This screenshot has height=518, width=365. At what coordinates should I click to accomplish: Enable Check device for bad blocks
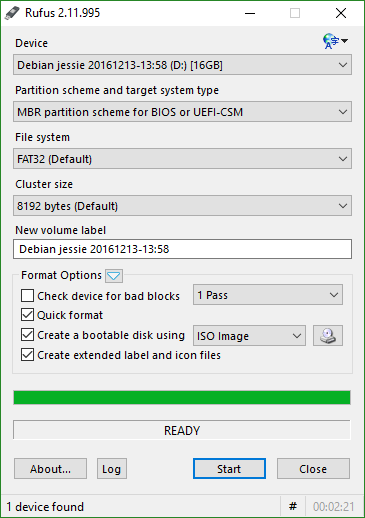27,296
